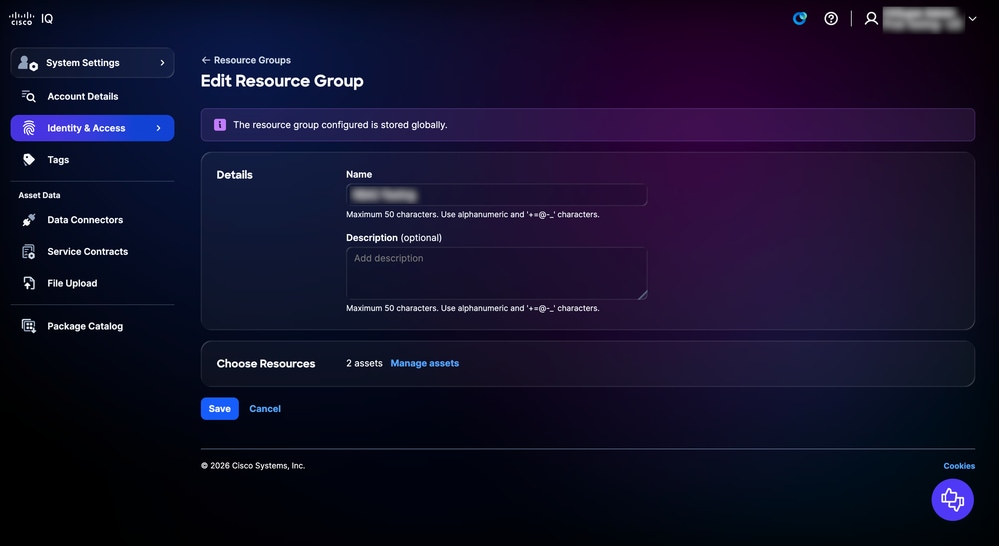The width and height of the screenshot is (999, 546).
Task: Grab the description textarea resize handle
Action: click(643, 294)
